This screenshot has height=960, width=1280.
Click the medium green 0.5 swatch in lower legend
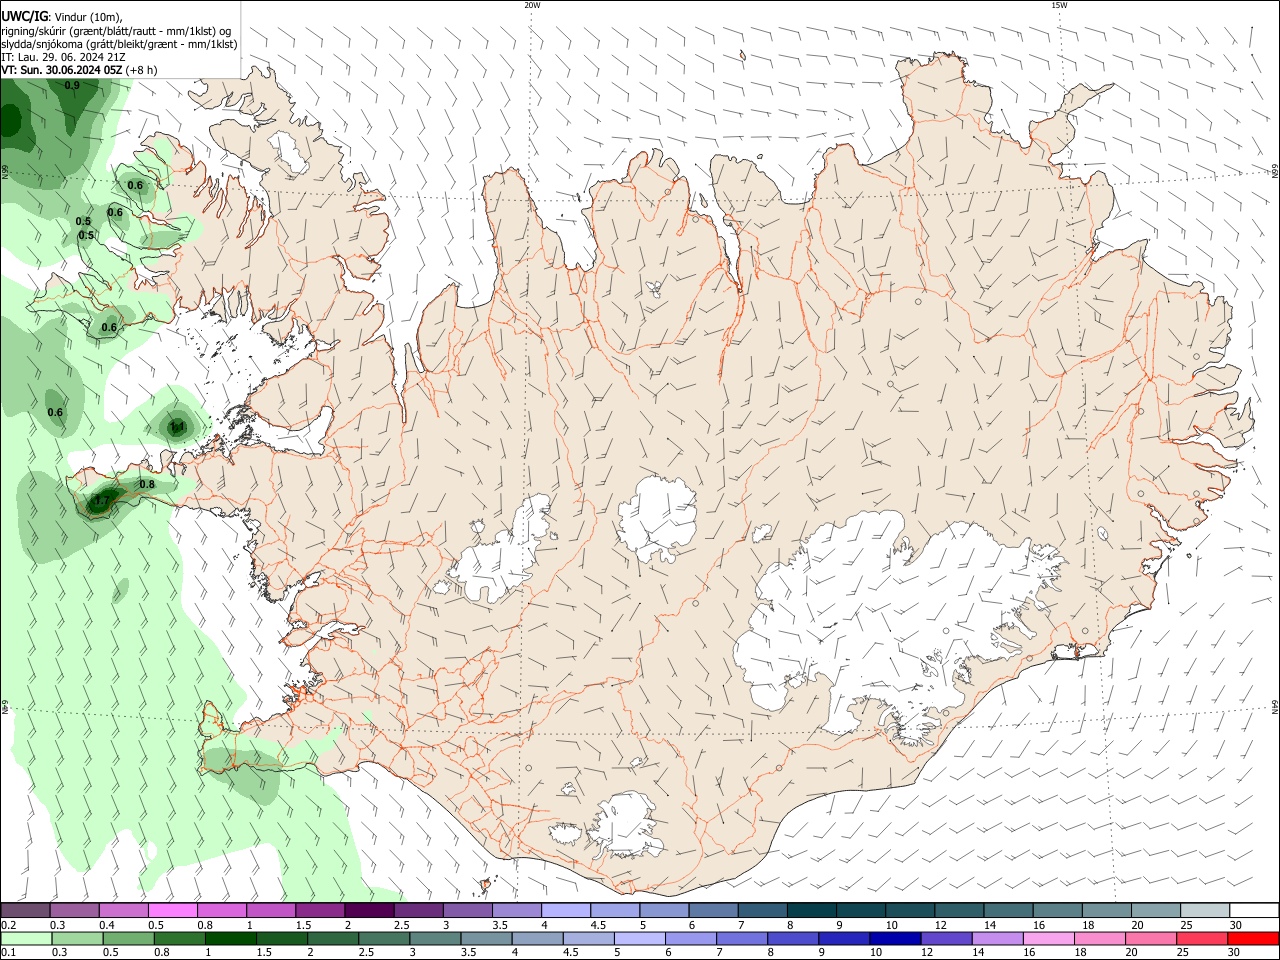click(x=128, y=939)
